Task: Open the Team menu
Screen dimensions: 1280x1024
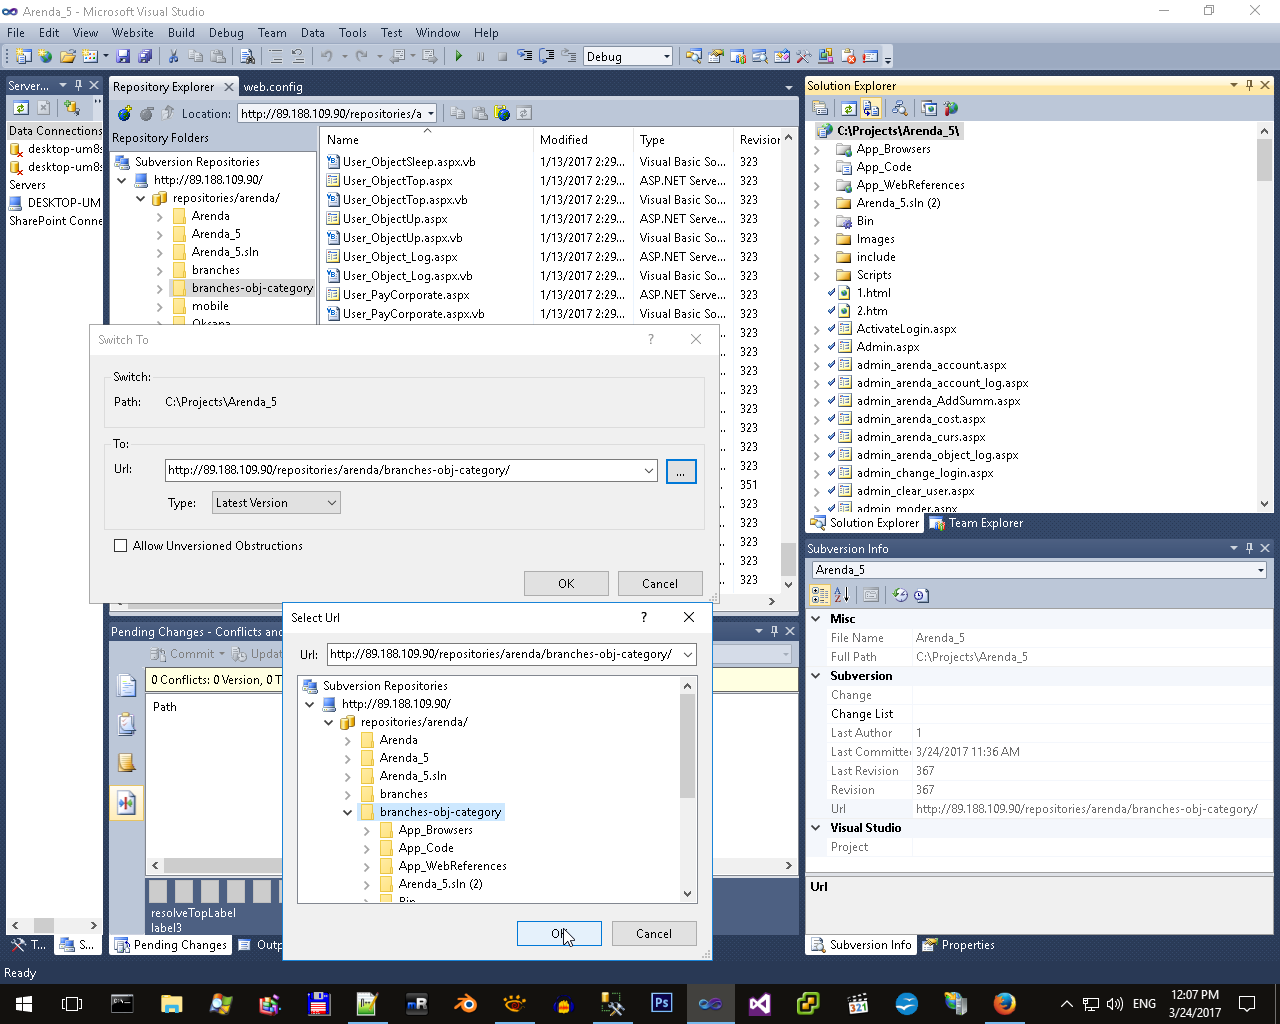Action: [x=272, y=33]
